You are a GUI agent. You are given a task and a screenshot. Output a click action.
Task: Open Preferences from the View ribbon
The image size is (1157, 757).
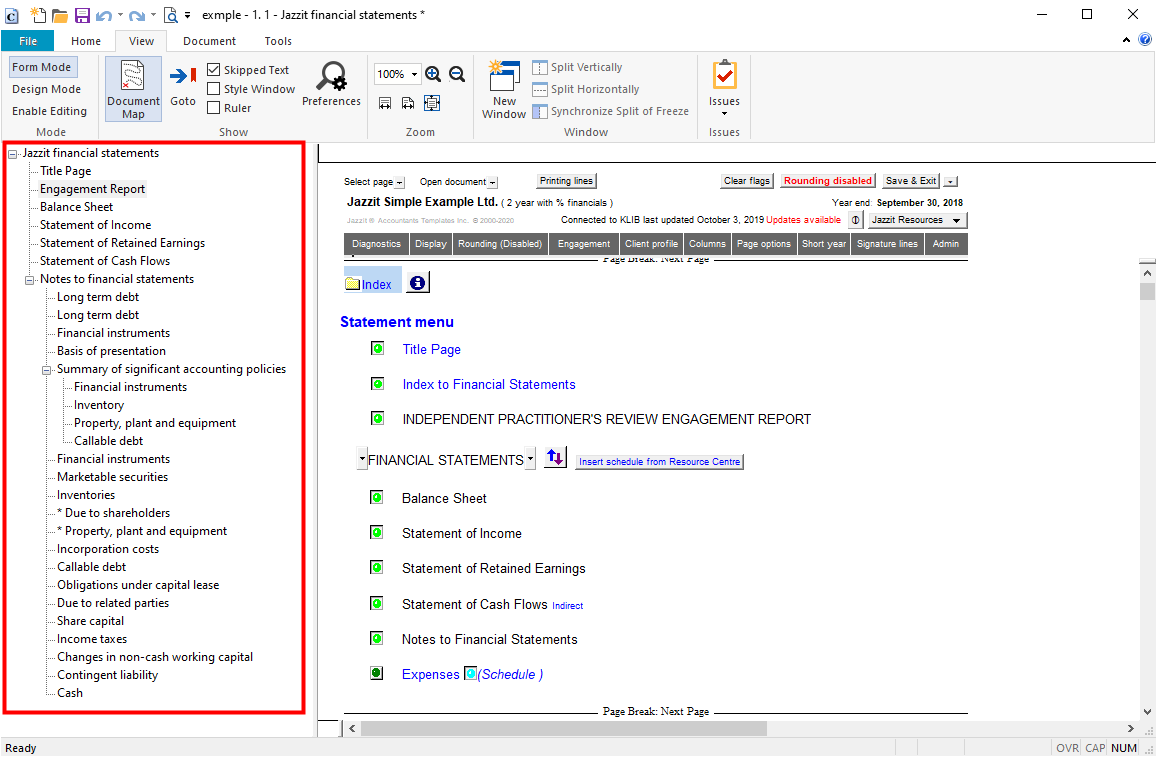click(331, 84)
